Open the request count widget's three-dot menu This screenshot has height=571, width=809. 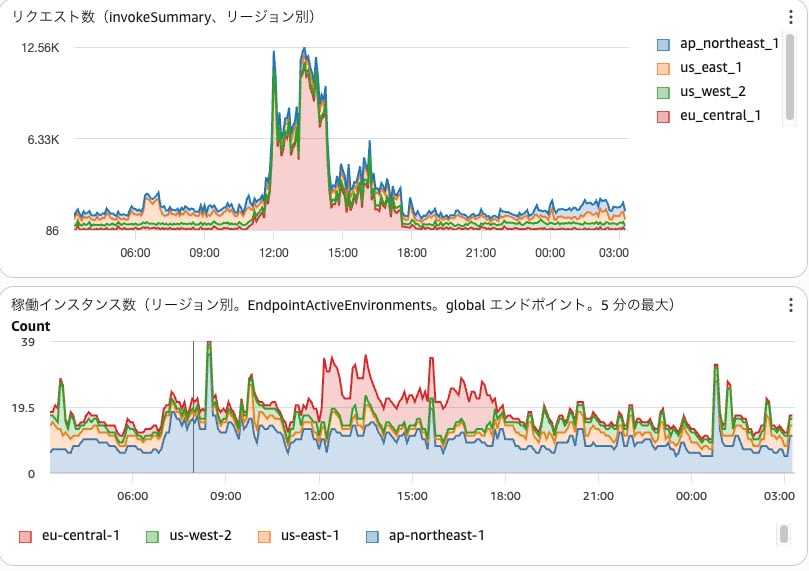[790, 17]
